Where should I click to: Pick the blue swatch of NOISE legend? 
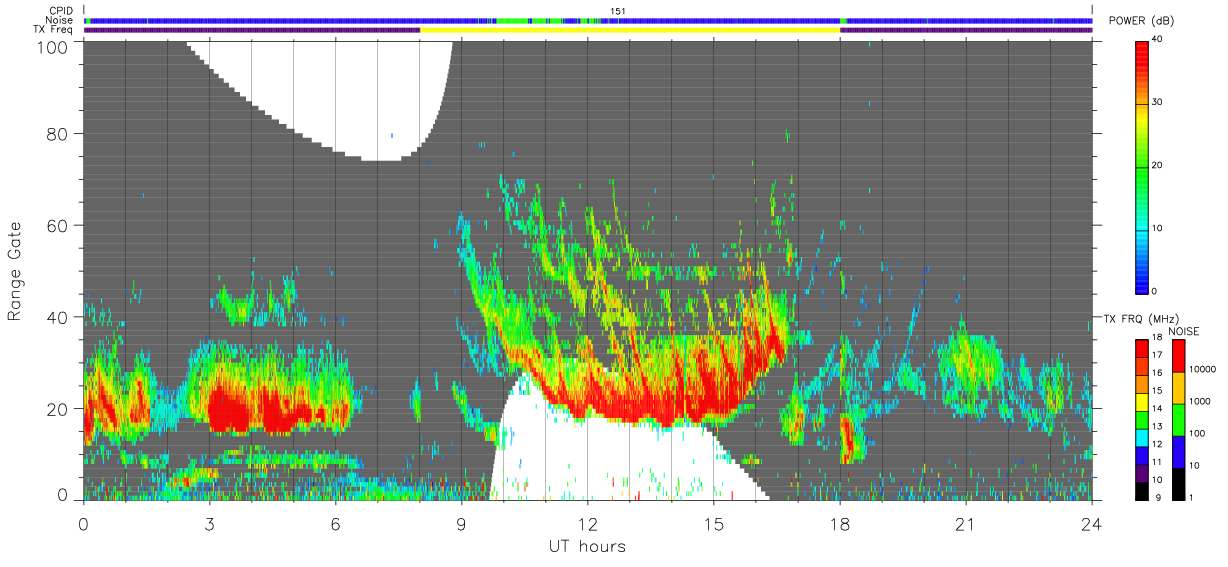point(1178,452)
